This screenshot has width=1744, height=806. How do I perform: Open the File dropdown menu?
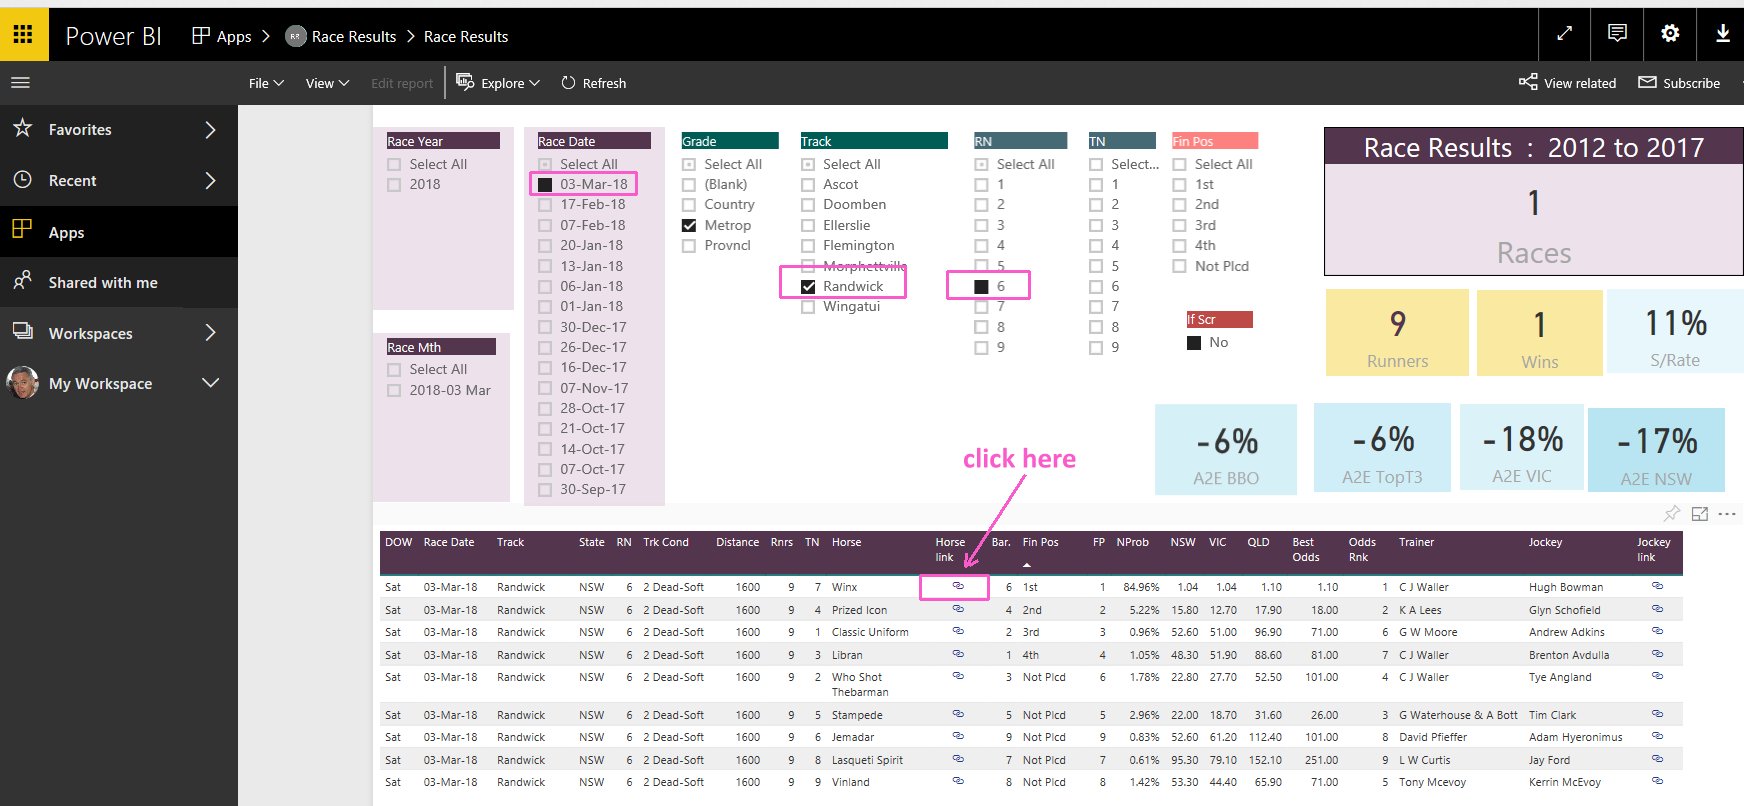coord(266,83)
